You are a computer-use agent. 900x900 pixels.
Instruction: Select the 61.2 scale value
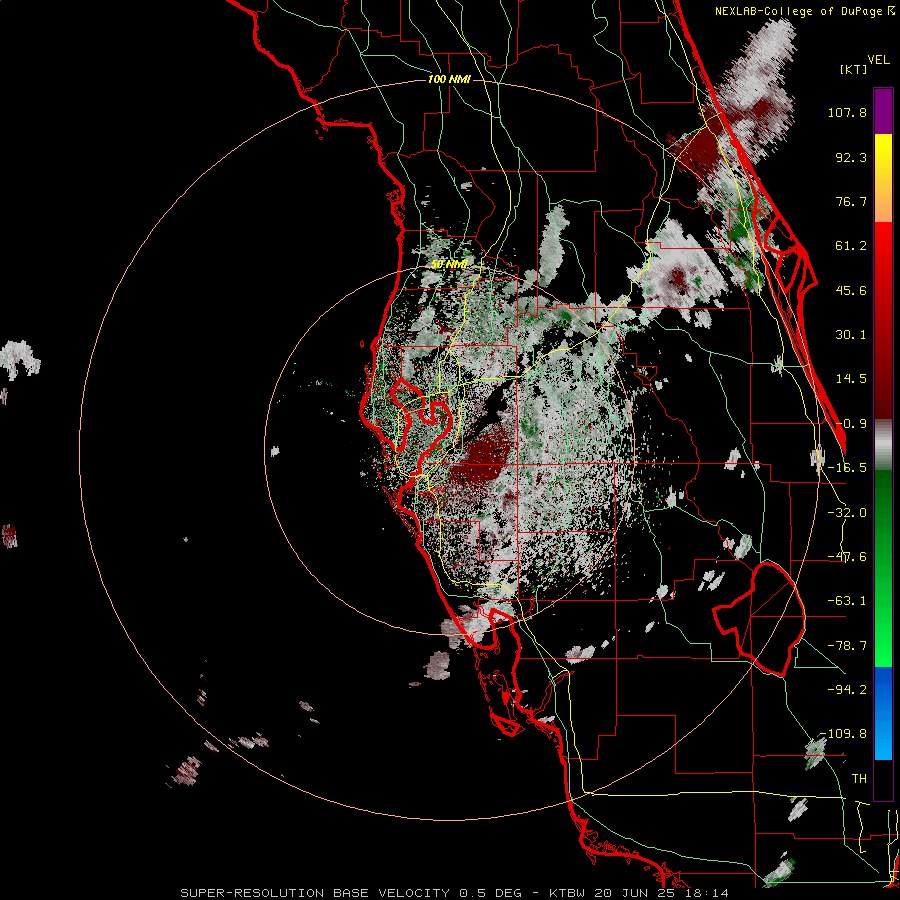(x=851, y=246)
